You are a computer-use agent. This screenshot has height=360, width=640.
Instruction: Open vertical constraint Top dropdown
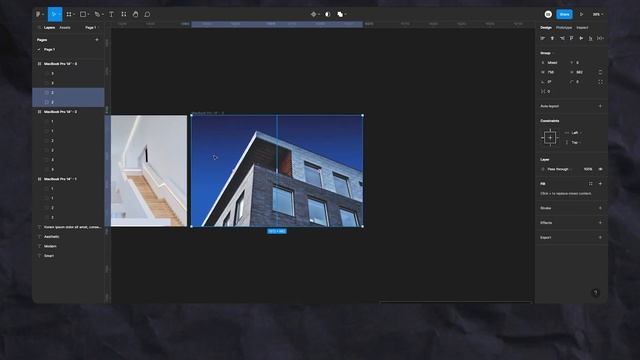(x=574, y=142)
